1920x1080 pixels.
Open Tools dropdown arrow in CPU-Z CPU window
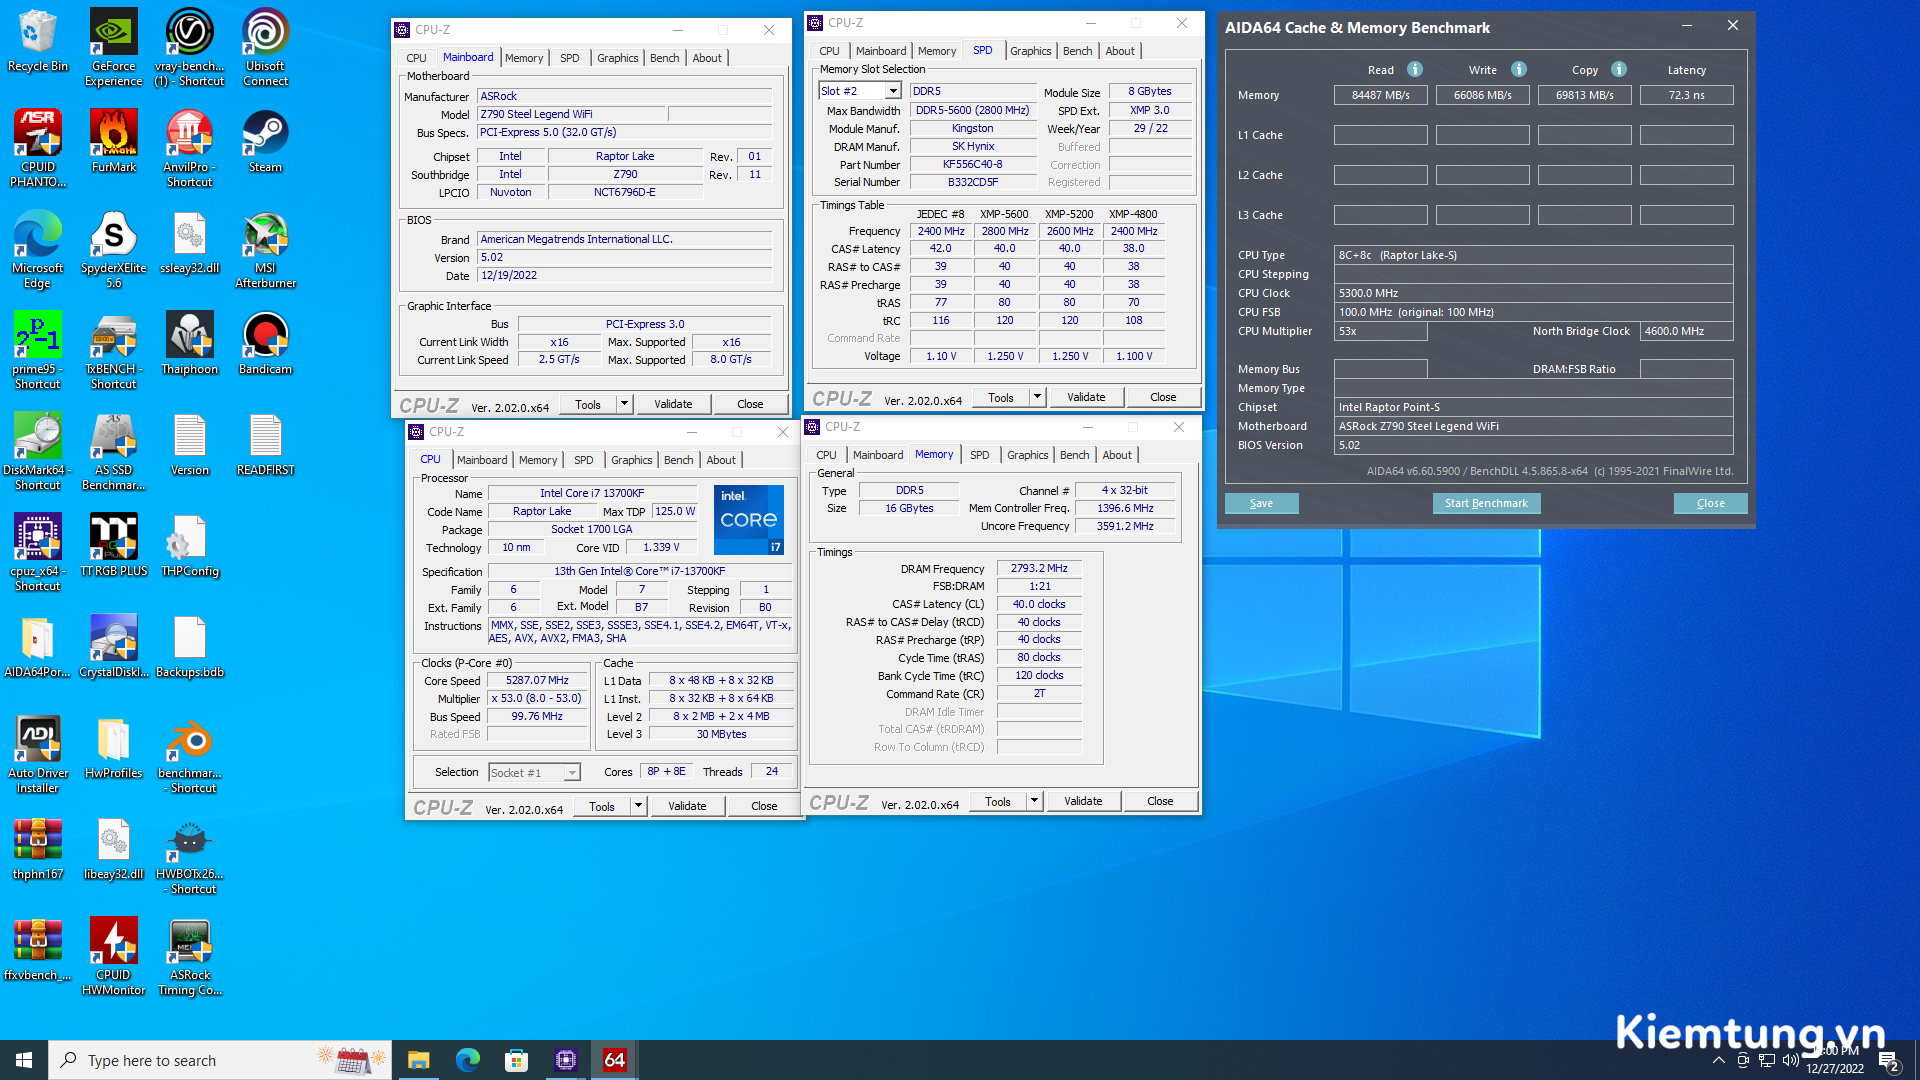click(639, 806)
